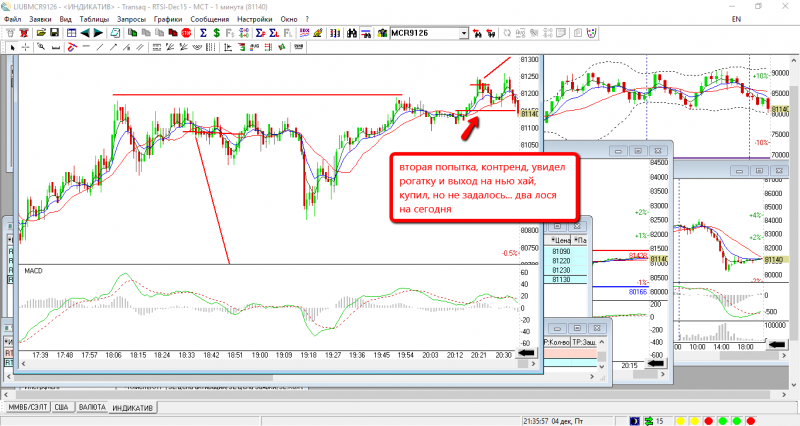Switch to the США tab

(61, 407)
